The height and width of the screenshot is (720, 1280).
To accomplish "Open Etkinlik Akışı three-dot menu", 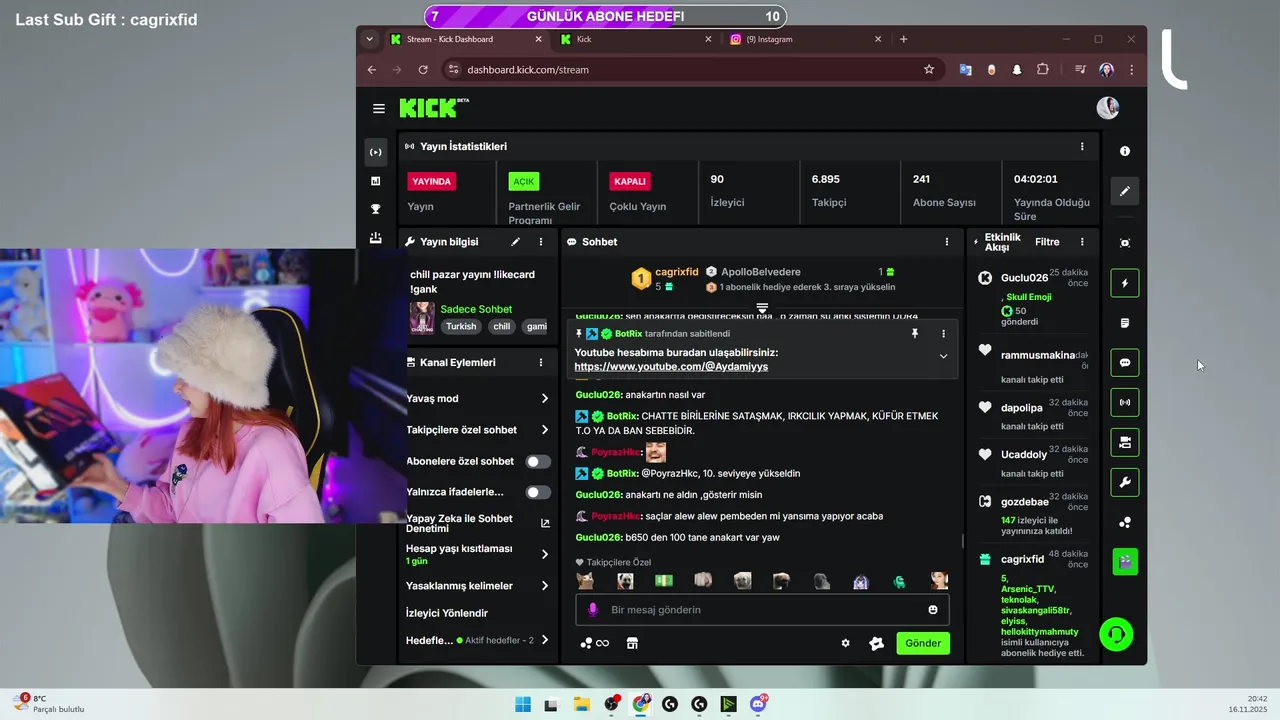I will click(x=1081, y=242).
